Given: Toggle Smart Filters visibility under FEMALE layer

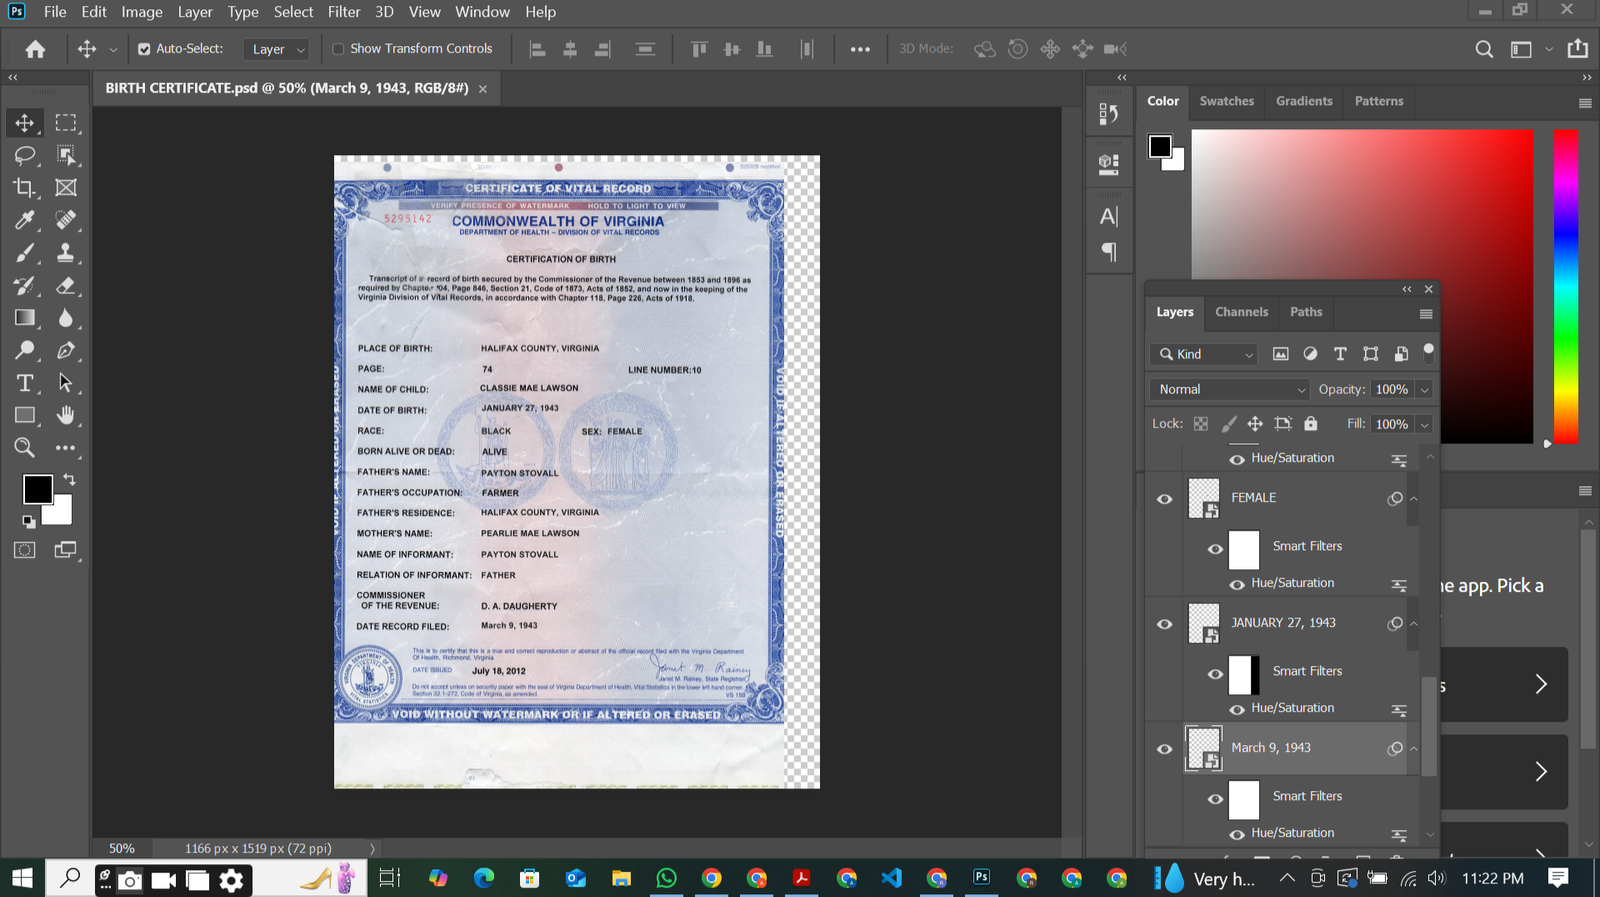Looking at the screenshot, I should 1215,549.
